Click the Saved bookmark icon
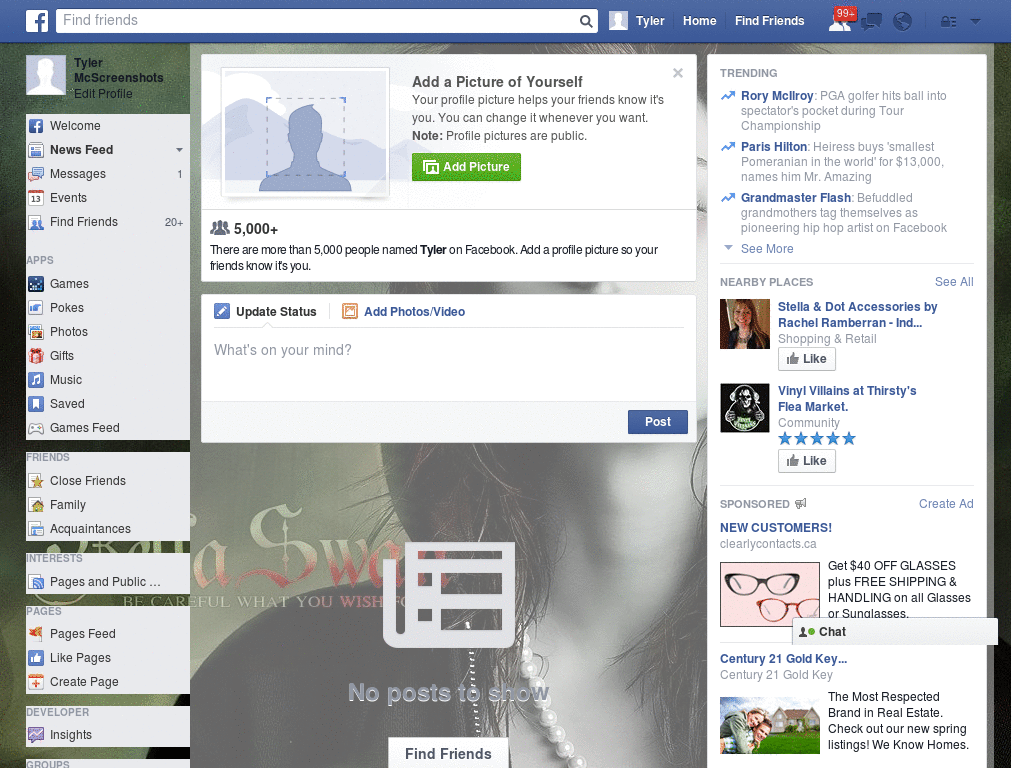This screenshot has width=1024, height=768. [x=36, y=404]
